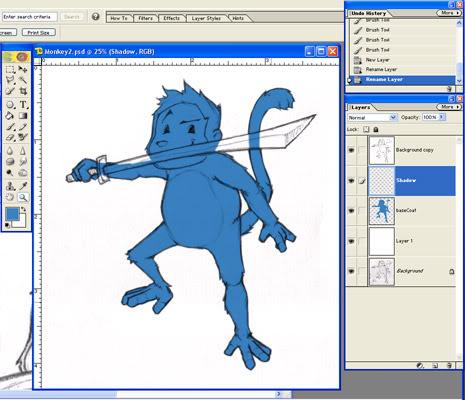
Task: Select the Rectangular Marquee tool
Action: point(10,69)
